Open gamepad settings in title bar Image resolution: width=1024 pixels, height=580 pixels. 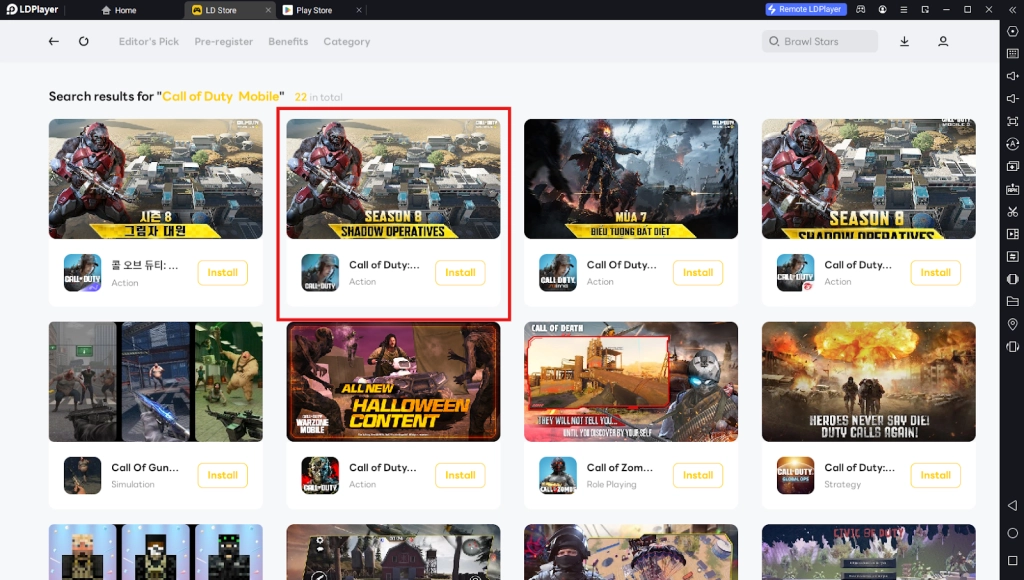click(x=861, y=10)
